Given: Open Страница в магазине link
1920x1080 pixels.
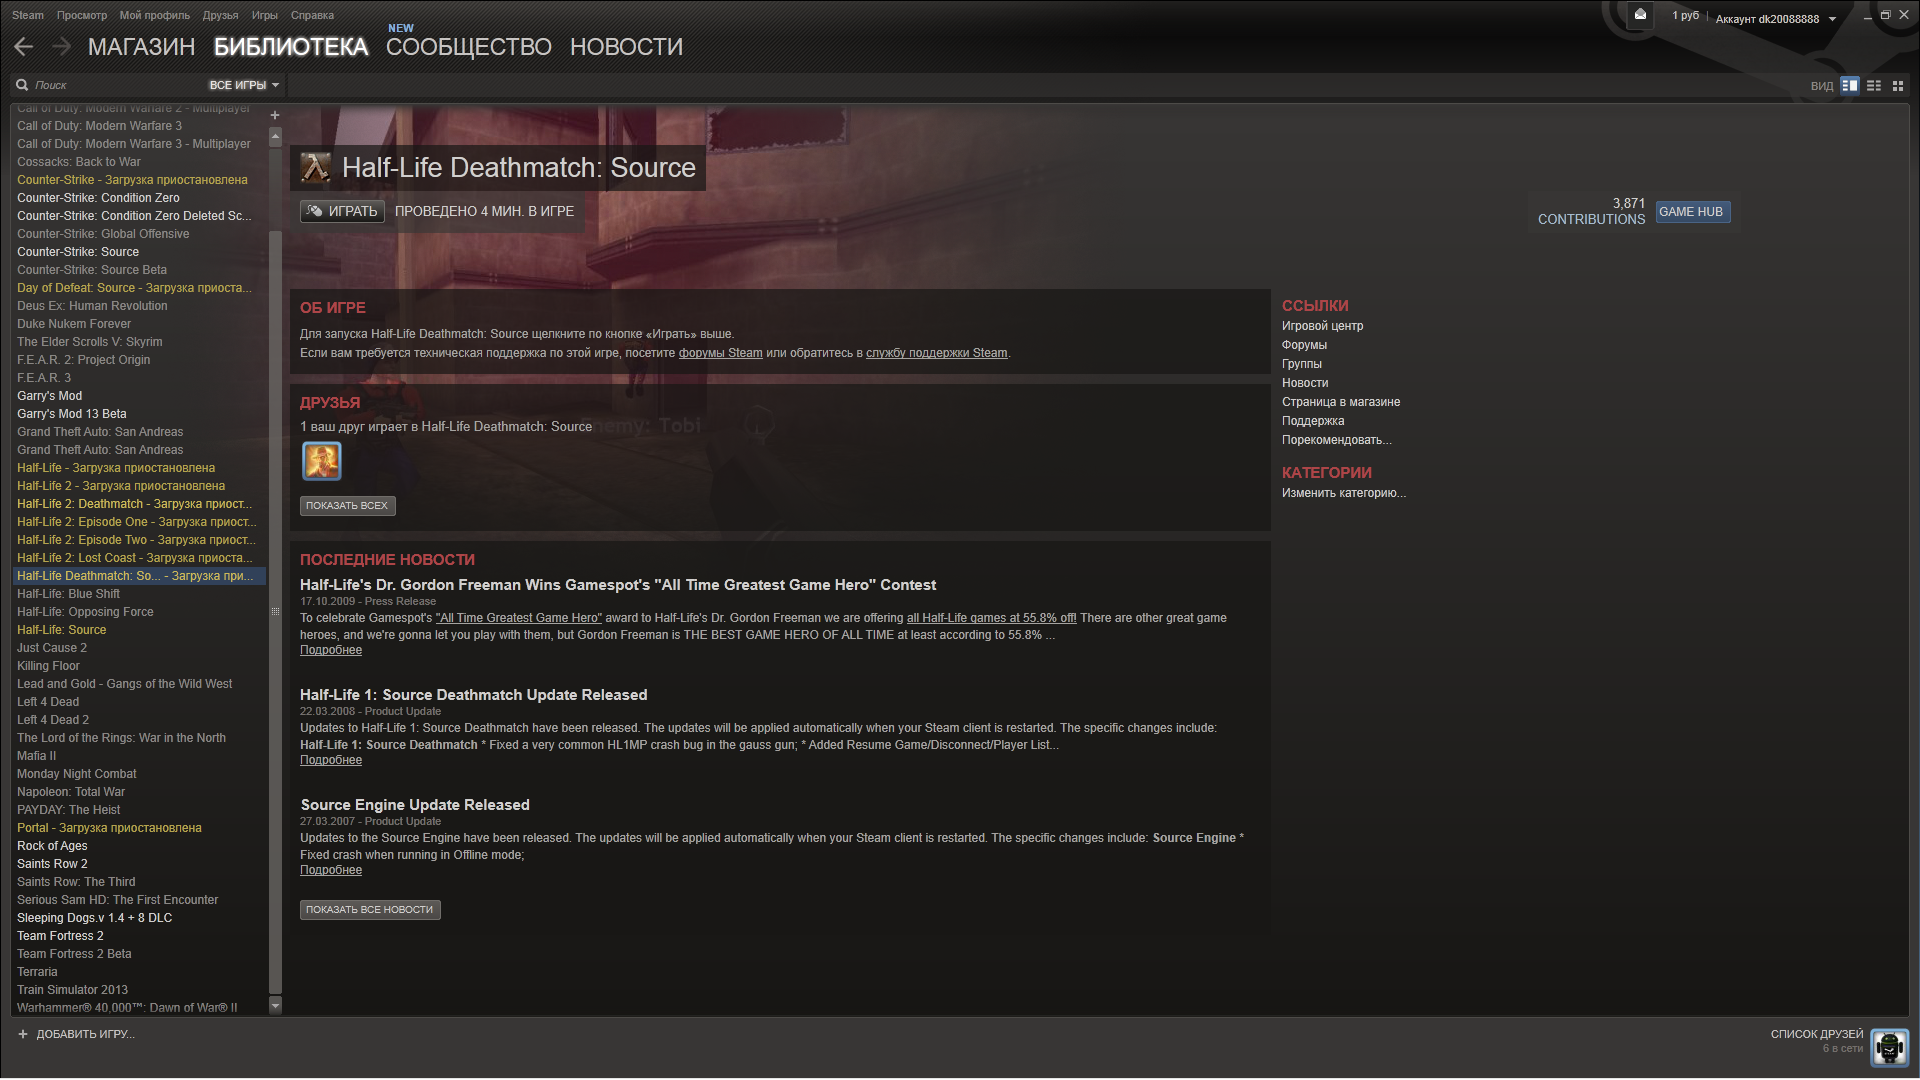Looking at the screenshot, I should pos(1341,402).
